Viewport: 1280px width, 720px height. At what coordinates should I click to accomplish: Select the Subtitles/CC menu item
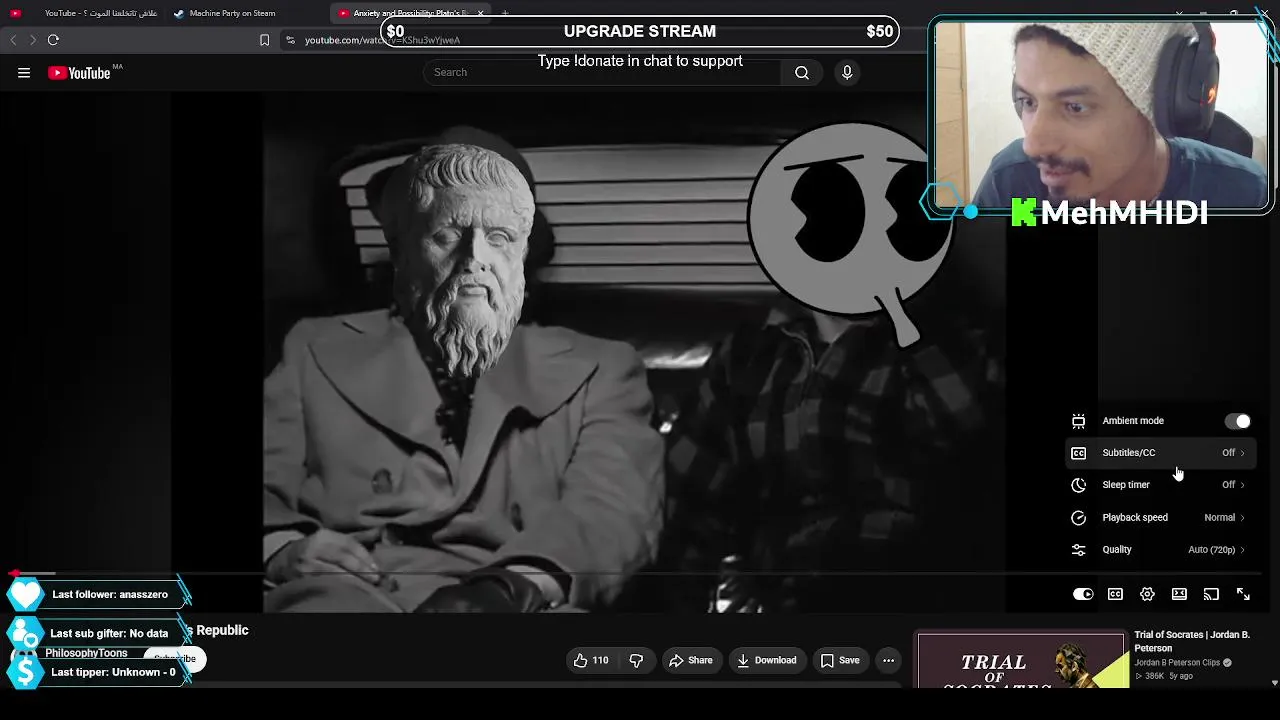[x=1160, y=453]
